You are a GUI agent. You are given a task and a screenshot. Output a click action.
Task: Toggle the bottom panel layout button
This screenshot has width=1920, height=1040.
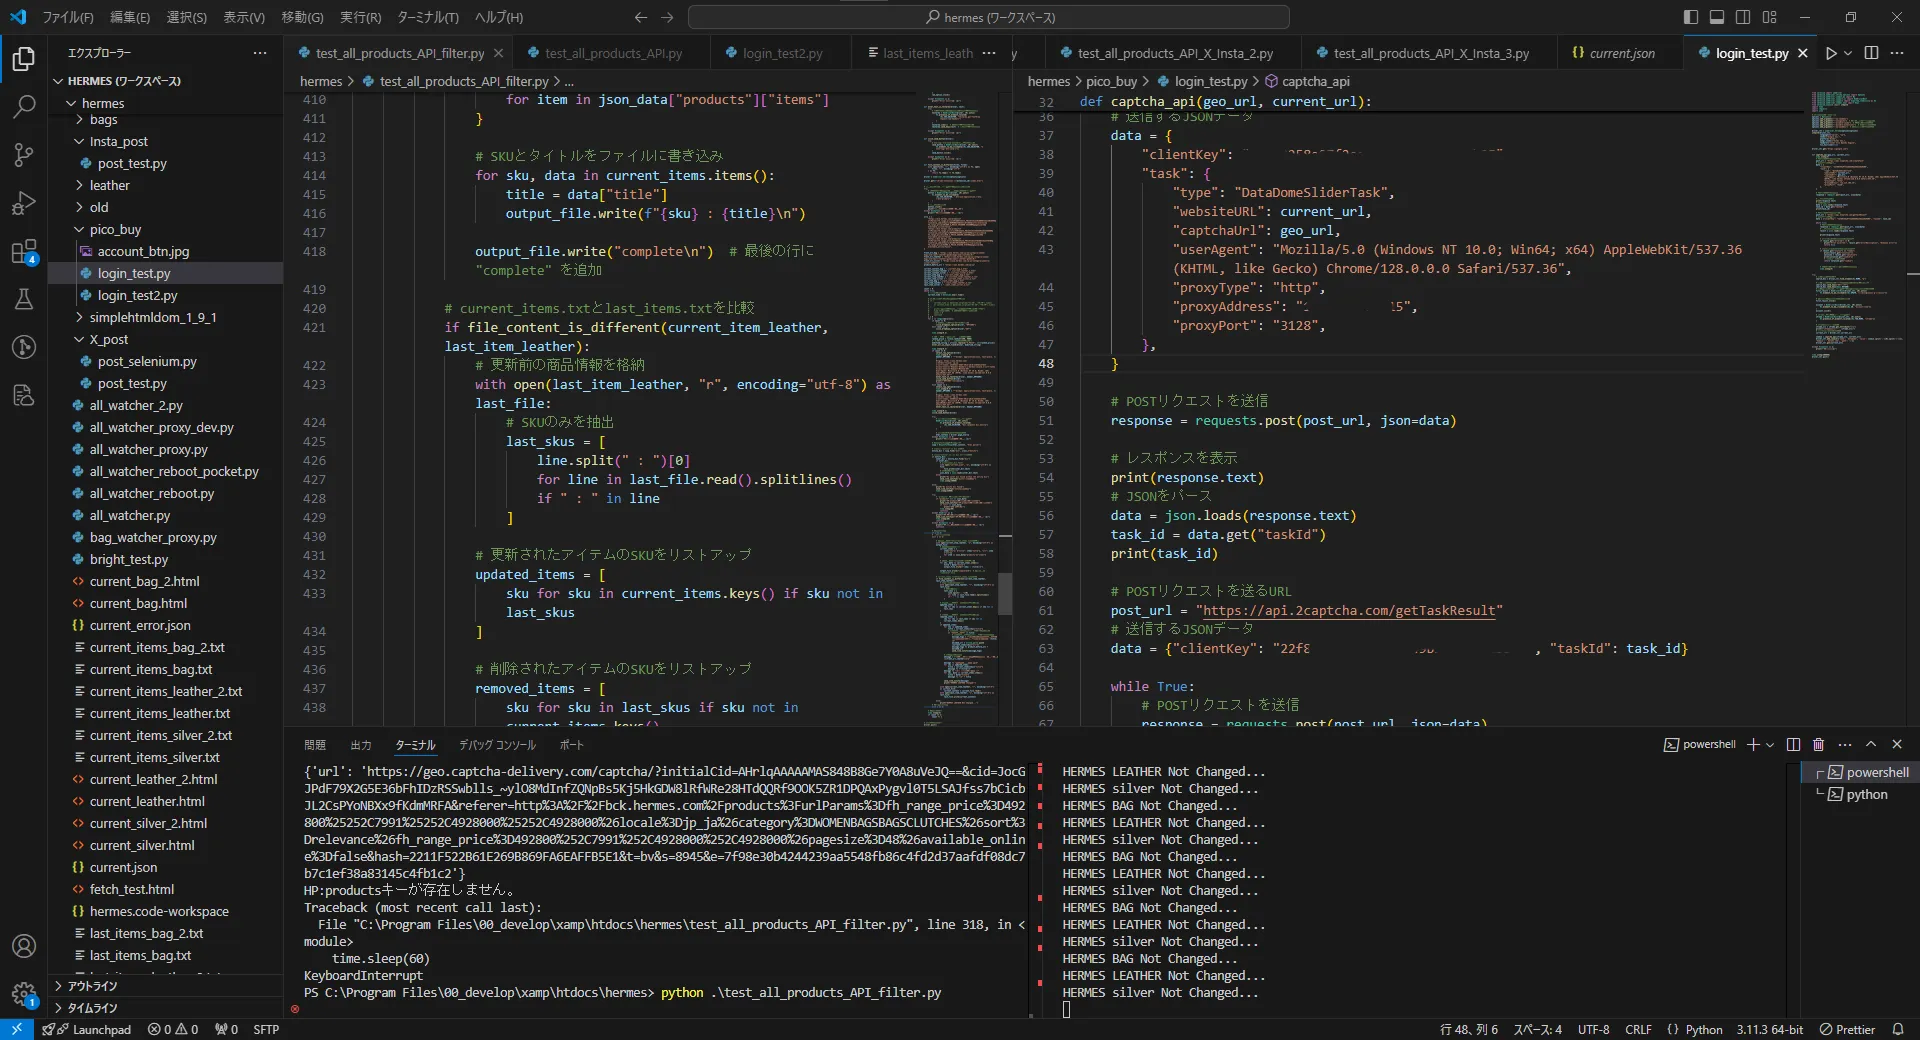[1717, 17]
